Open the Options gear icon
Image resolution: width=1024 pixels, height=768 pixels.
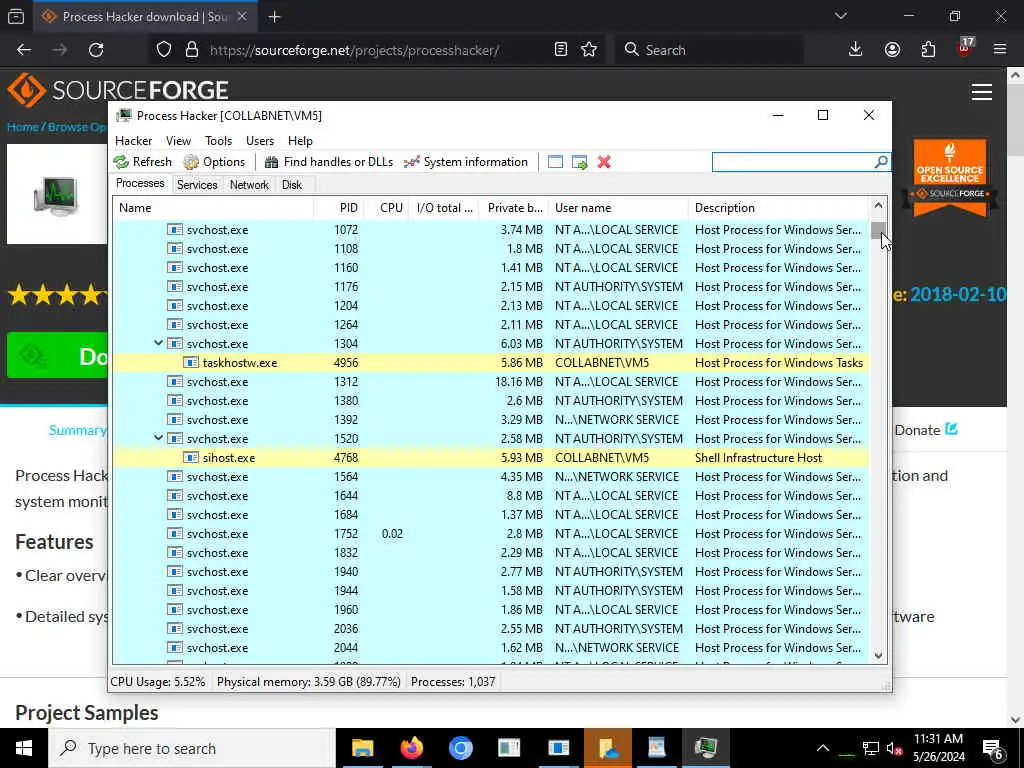coord(191,162)
